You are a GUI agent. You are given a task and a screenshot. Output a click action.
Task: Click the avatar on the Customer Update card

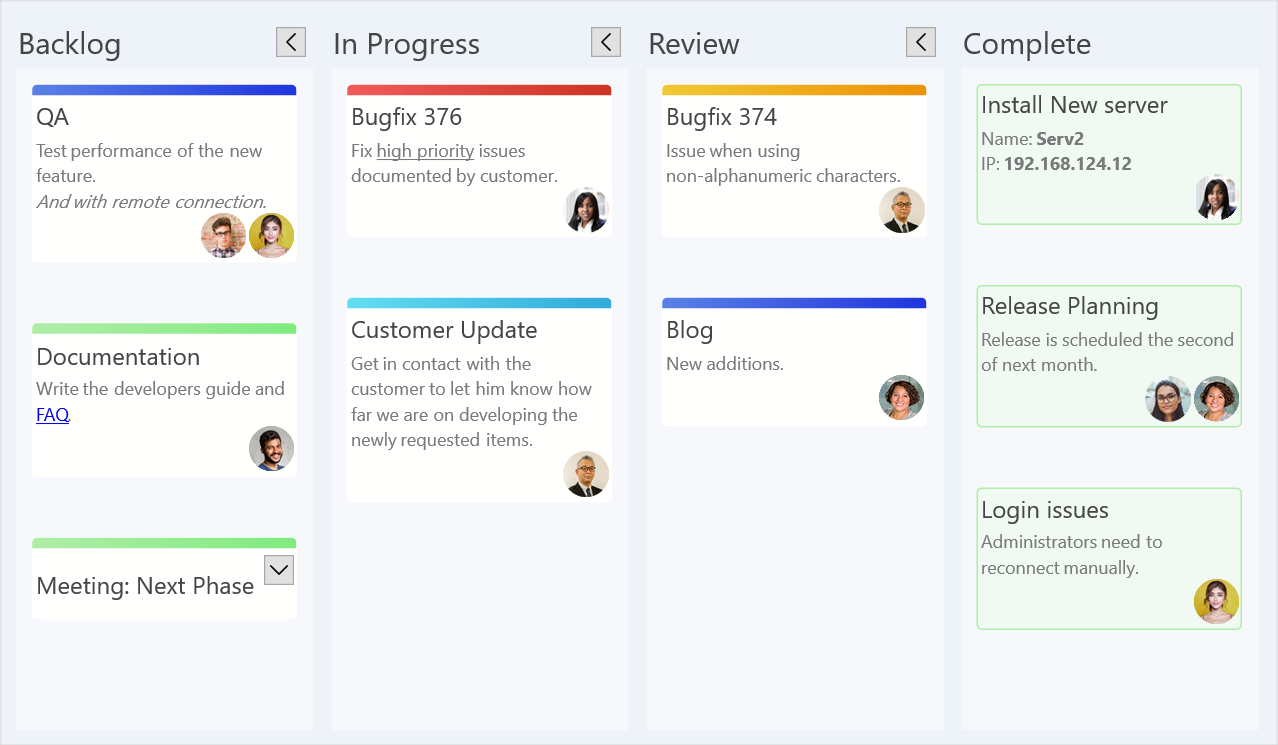click(x=586, y=474)
